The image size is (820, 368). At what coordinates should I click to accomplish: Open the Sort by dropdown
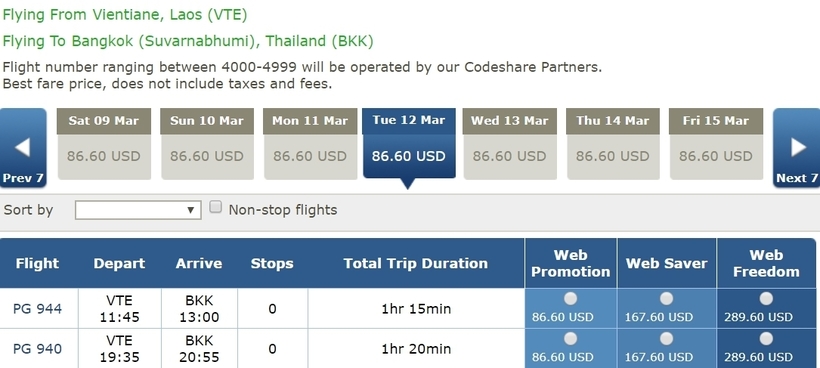[x=138, y=210]
